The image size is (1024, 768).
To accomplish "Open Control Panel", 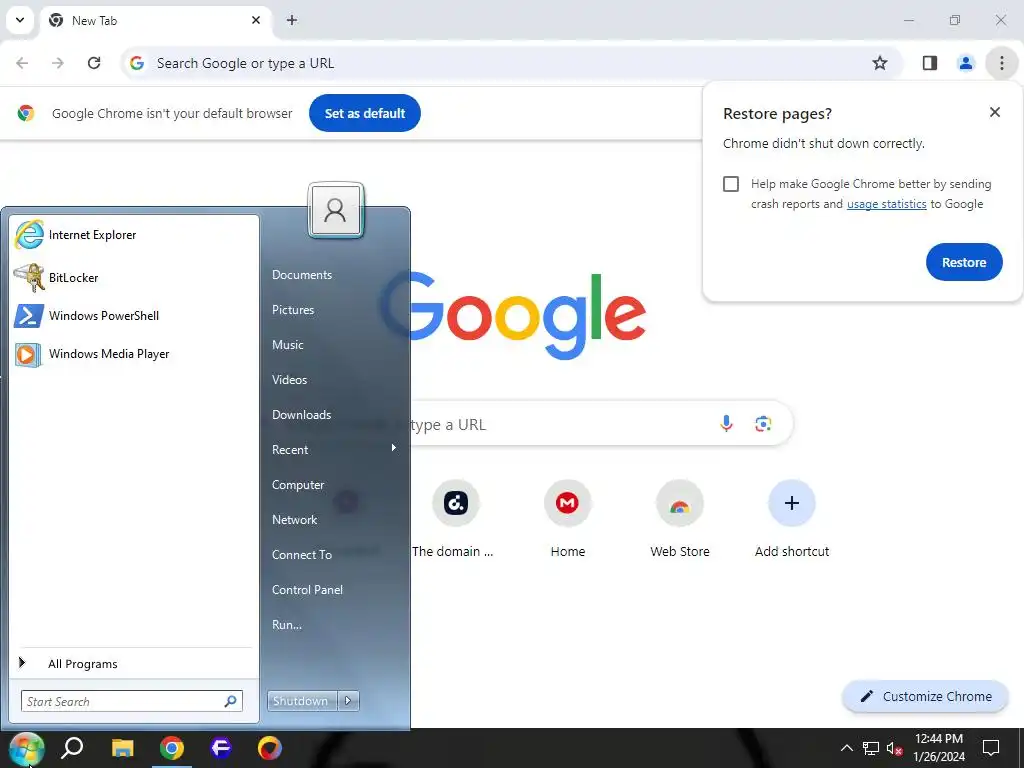I will (x=307, y=590).
